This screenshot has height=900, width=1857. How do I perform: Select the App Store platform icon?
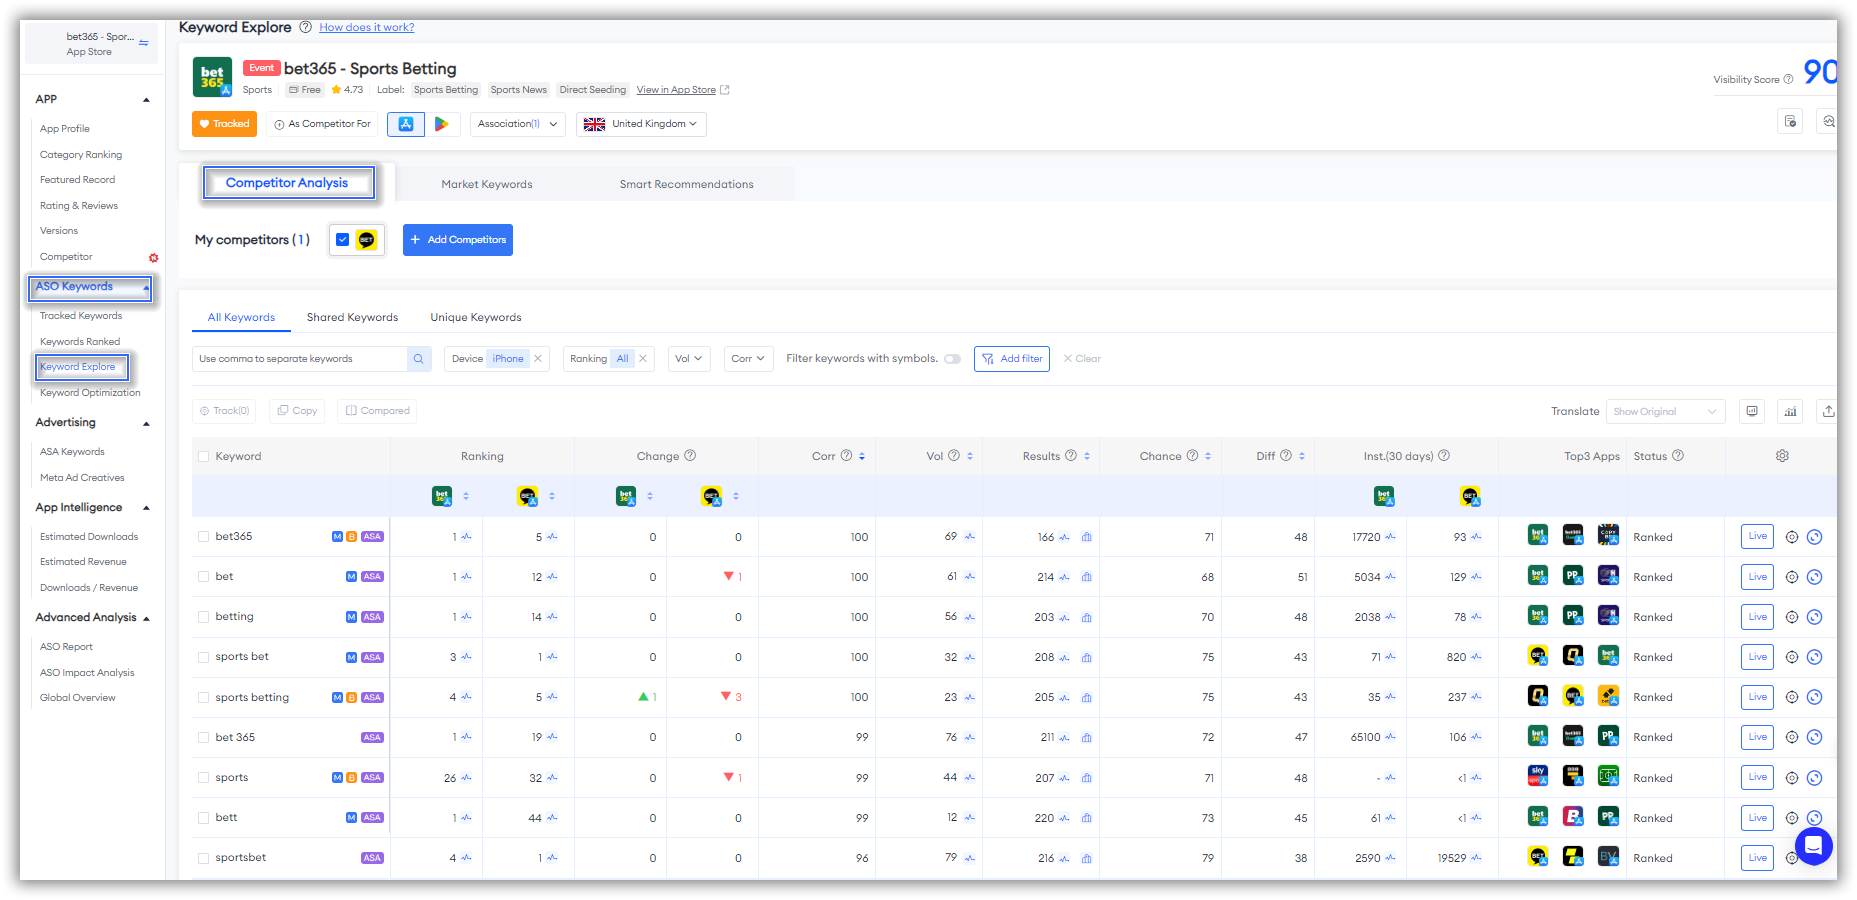[406, 124]
